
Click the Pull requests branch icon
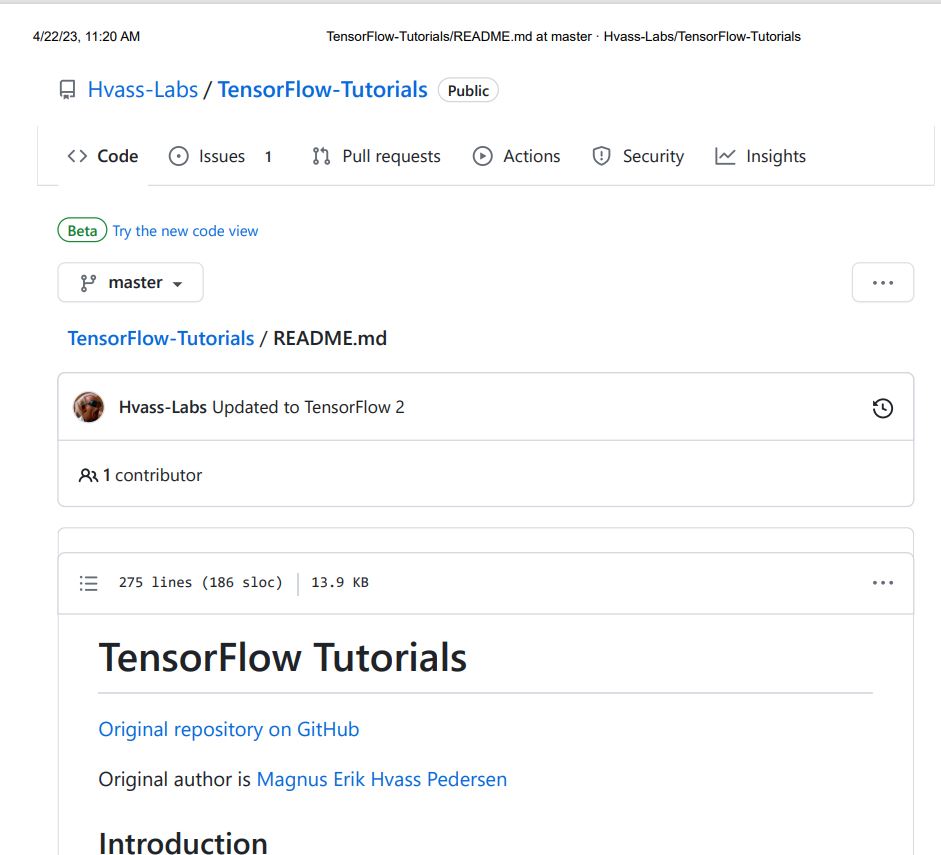(x=321, y=156)
